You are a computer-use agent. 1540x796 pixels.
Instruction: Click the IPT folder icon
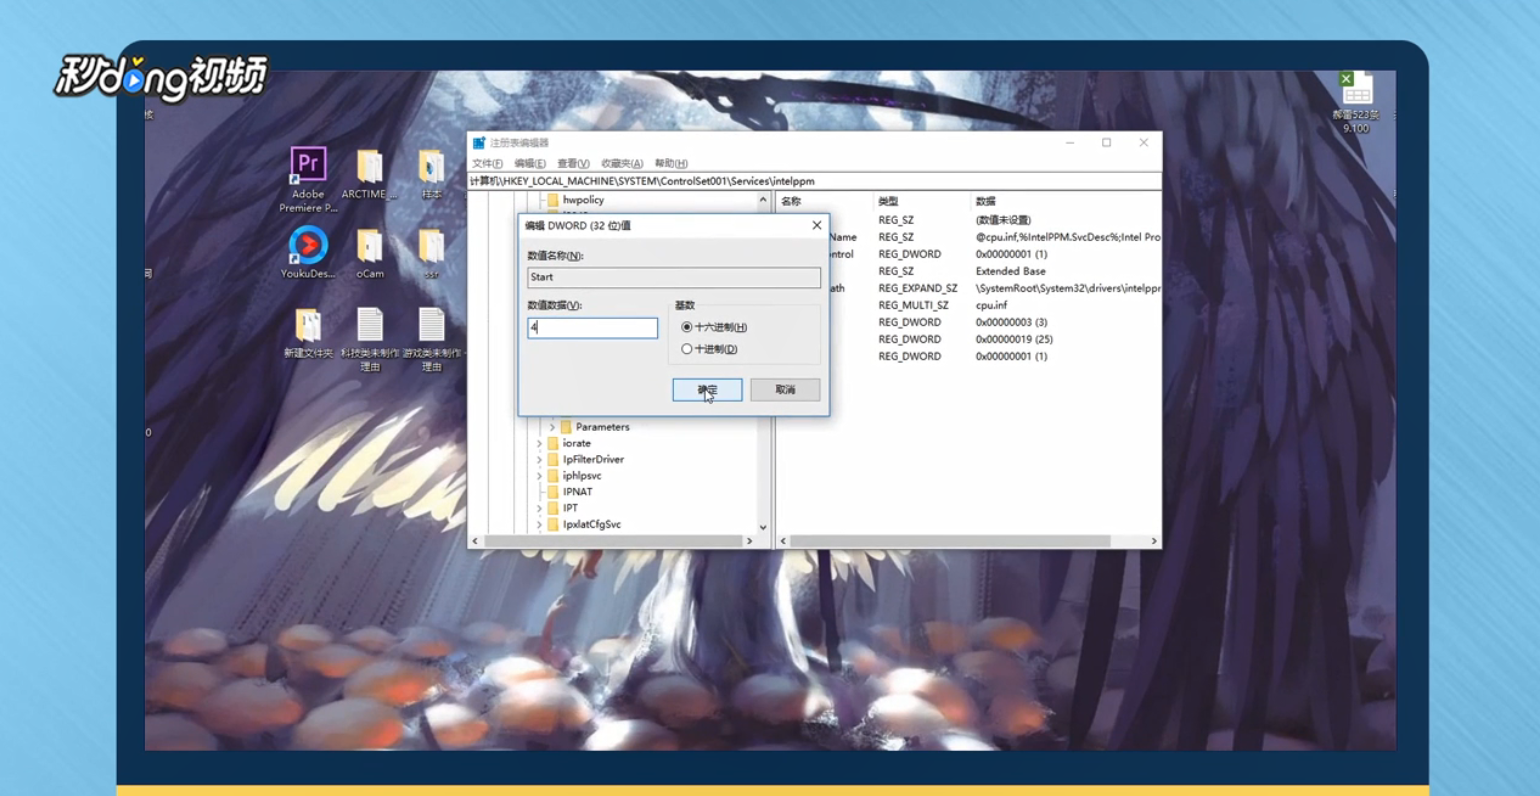pos(553,508)
